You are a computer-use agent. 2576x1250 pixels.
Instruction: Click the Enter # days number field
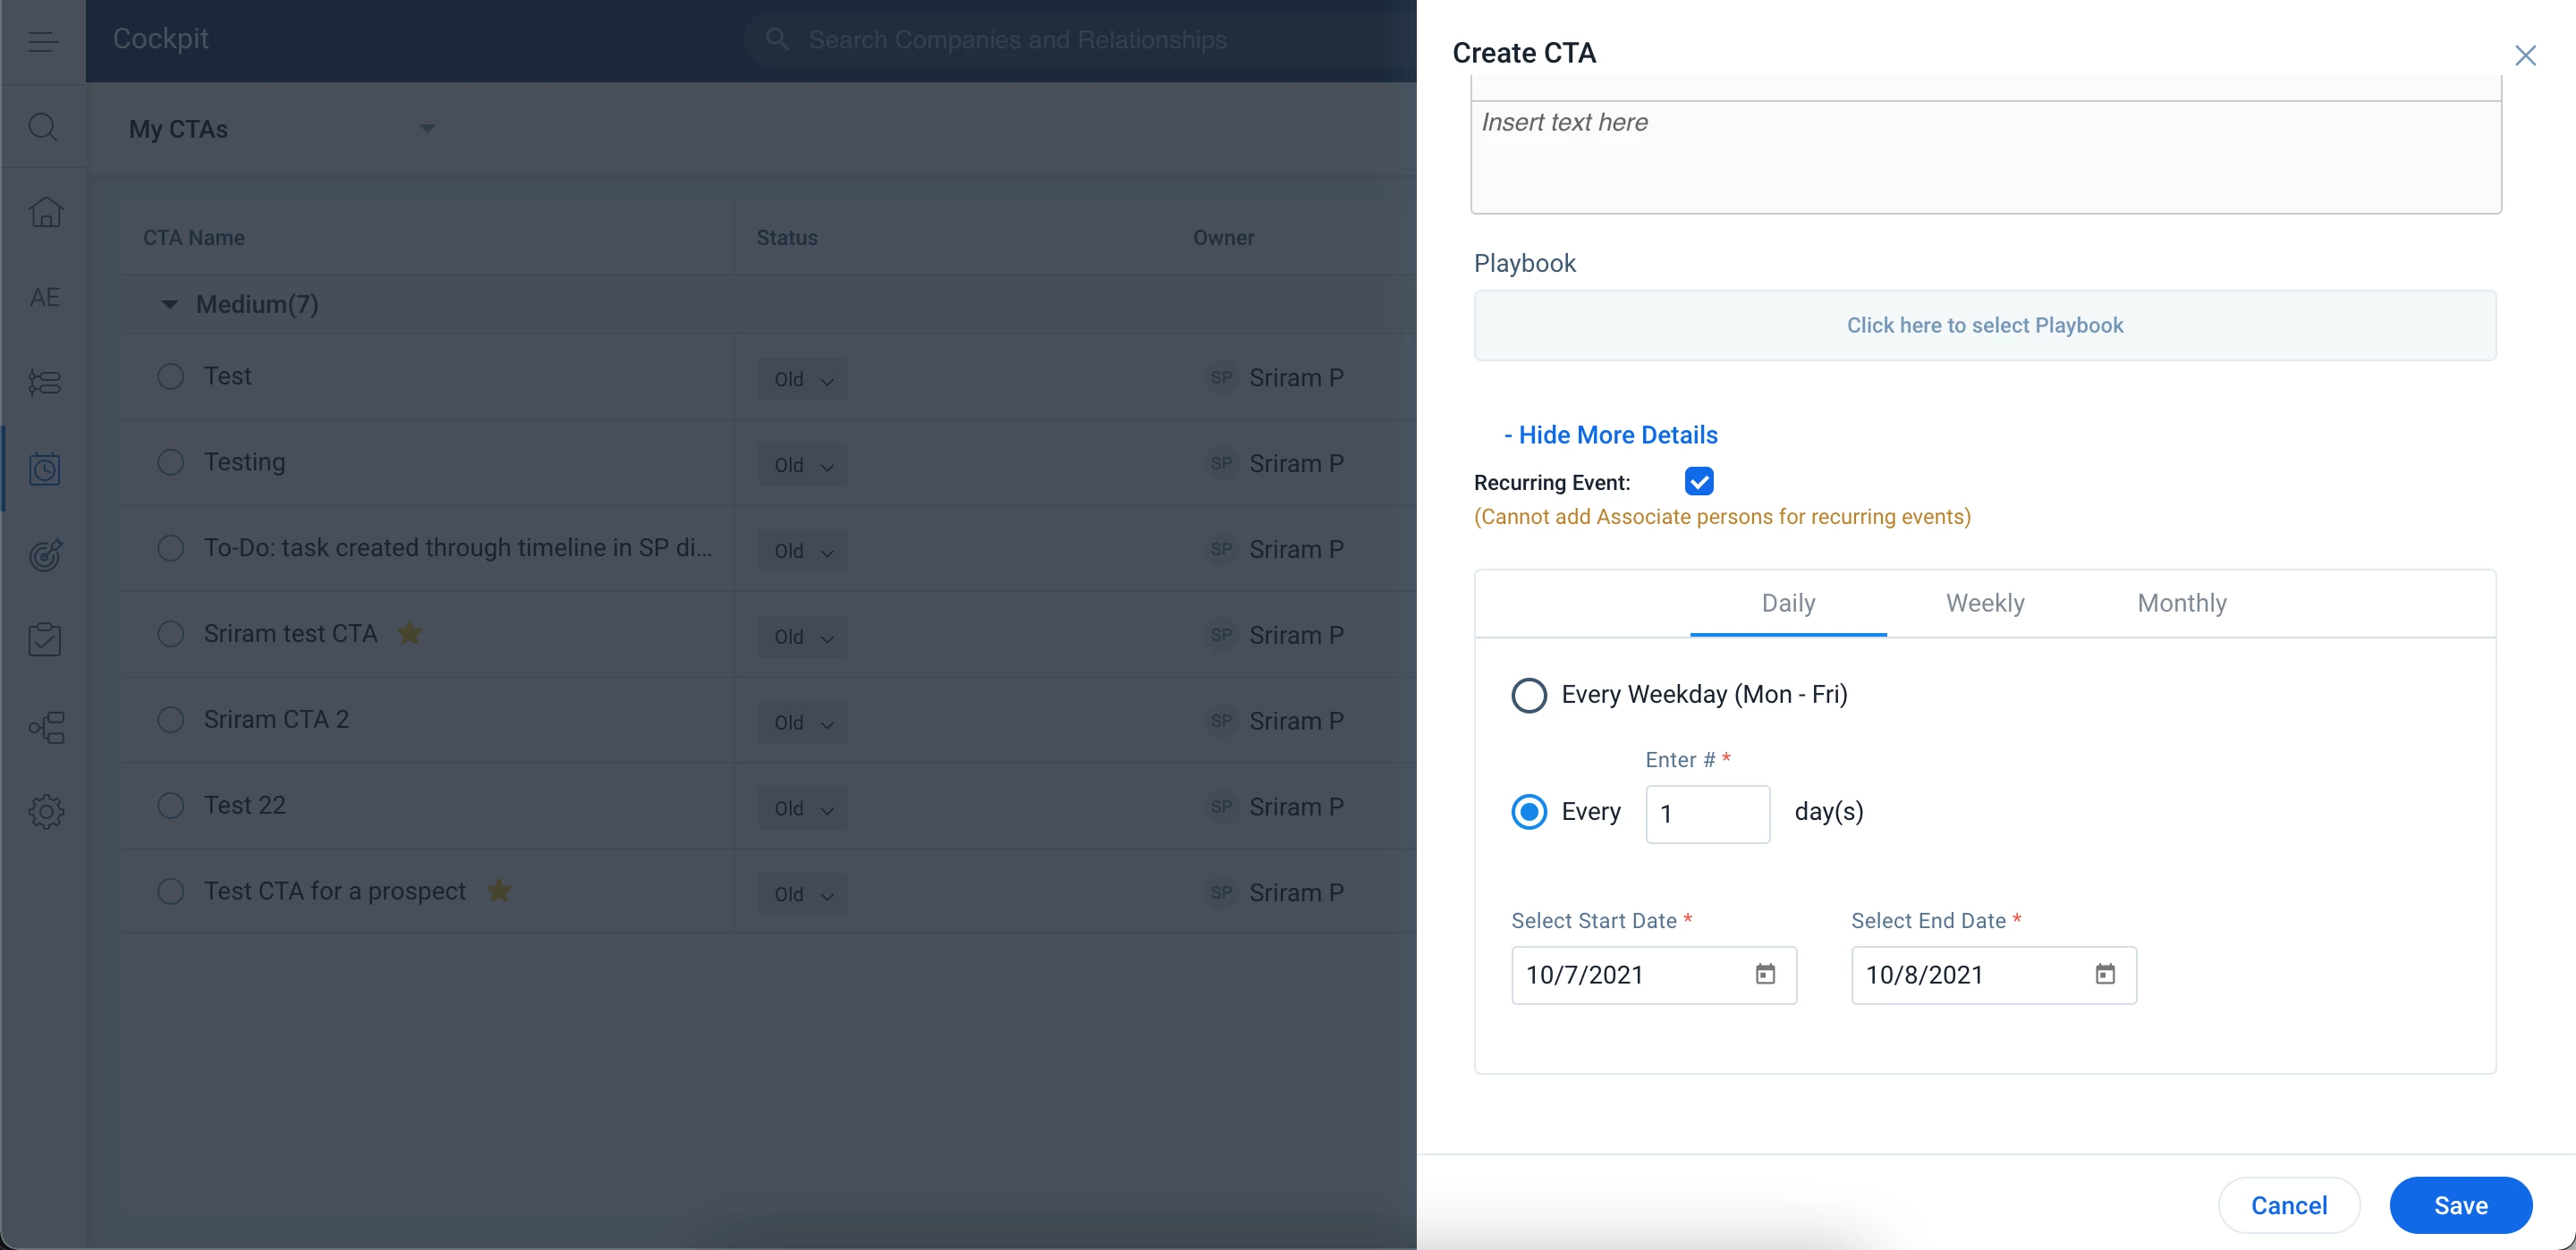pos(1707,813)
